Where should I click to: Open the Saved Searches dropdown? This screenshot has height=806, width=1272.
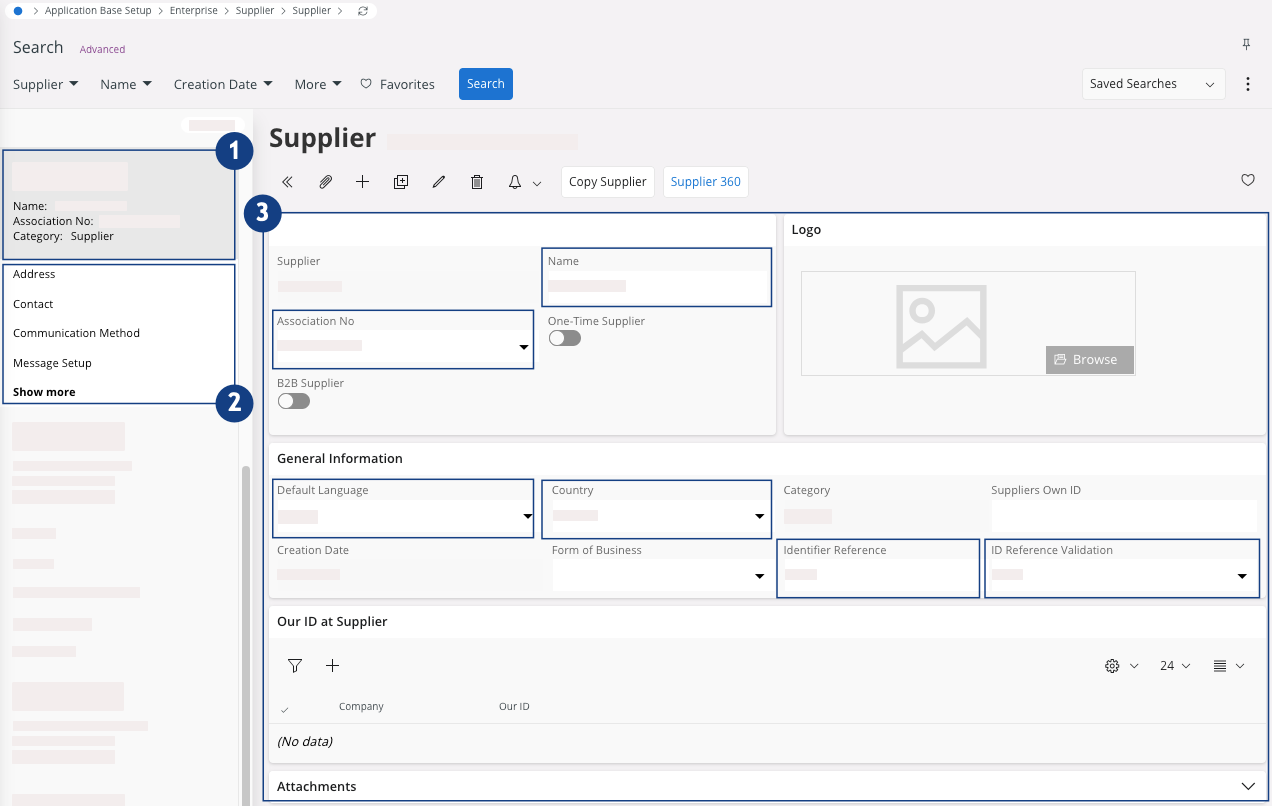click(x=1153, y=84)
